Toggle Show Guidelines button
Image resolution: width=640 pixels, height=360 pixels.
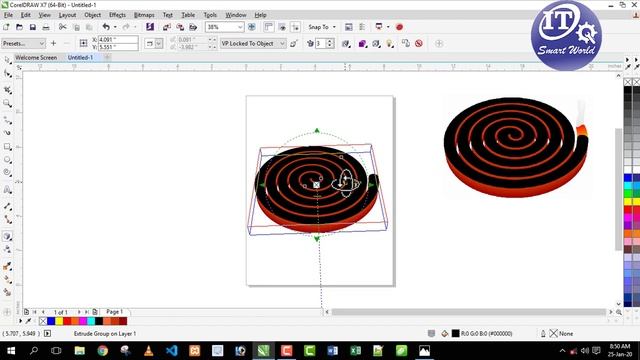296,27
